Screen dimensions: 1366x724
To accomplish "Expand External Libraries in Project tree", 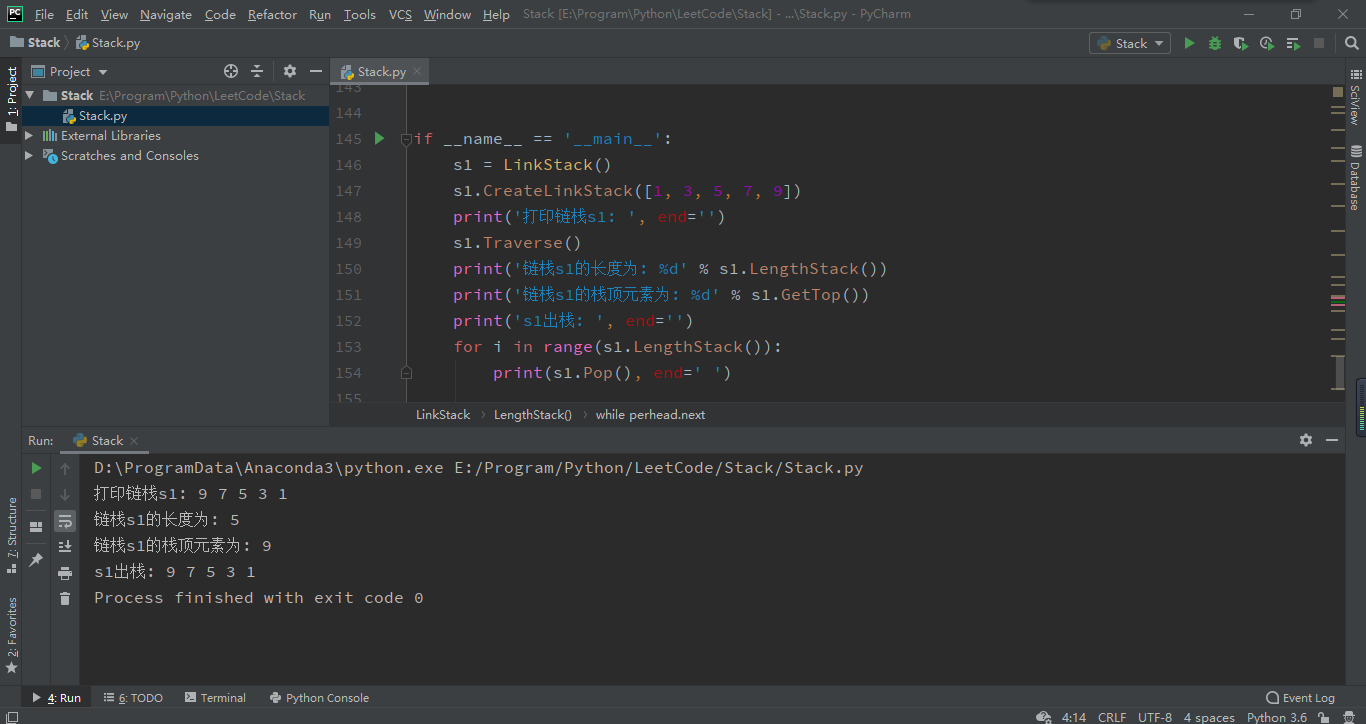I will [30, 135].
